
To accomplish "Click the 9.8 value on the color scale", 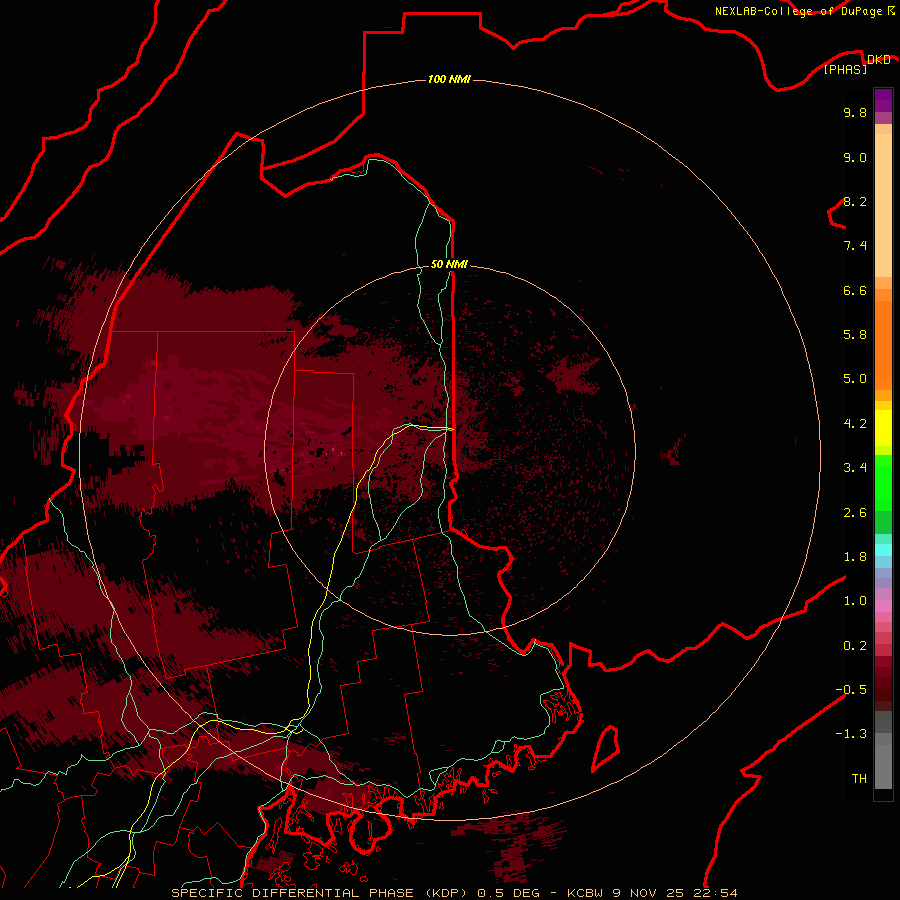I will pyautogui.click(x=855, y=112).
